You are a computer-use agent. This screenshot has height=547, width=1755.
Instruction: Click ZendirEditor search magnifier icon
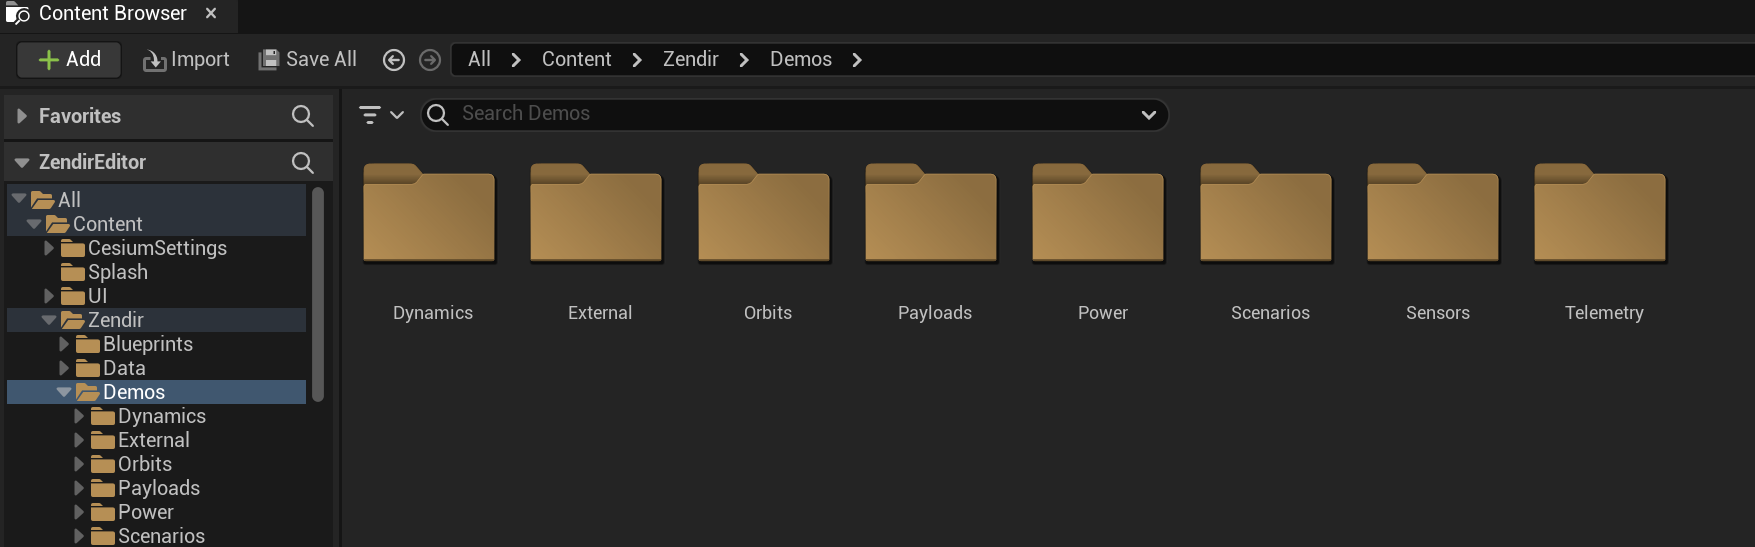(x=302, y=162)
